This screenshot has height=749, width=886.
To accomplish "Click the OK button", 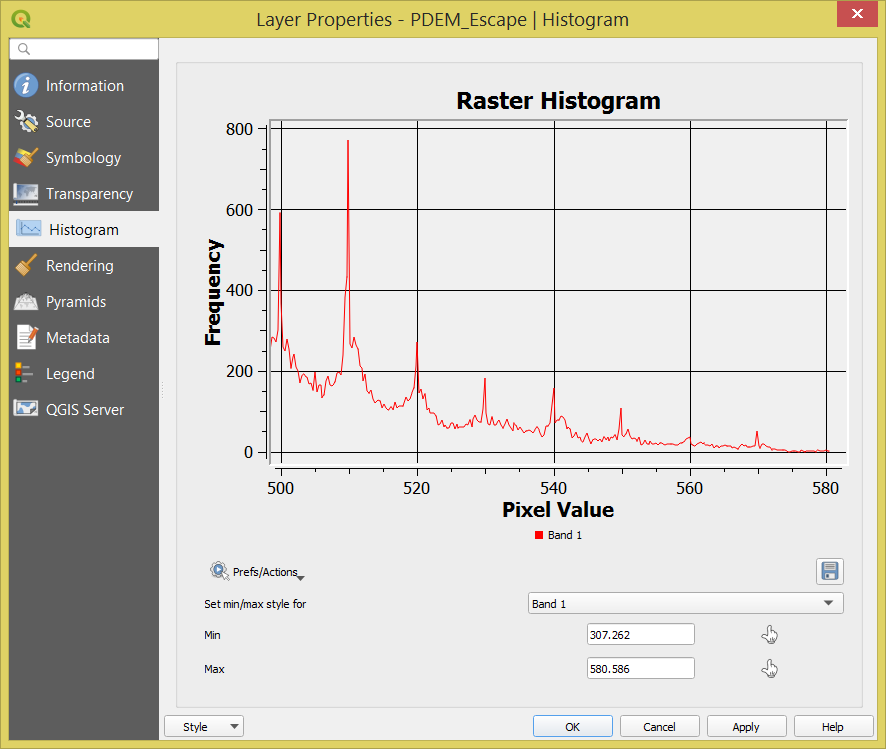I will coord(572,726).
